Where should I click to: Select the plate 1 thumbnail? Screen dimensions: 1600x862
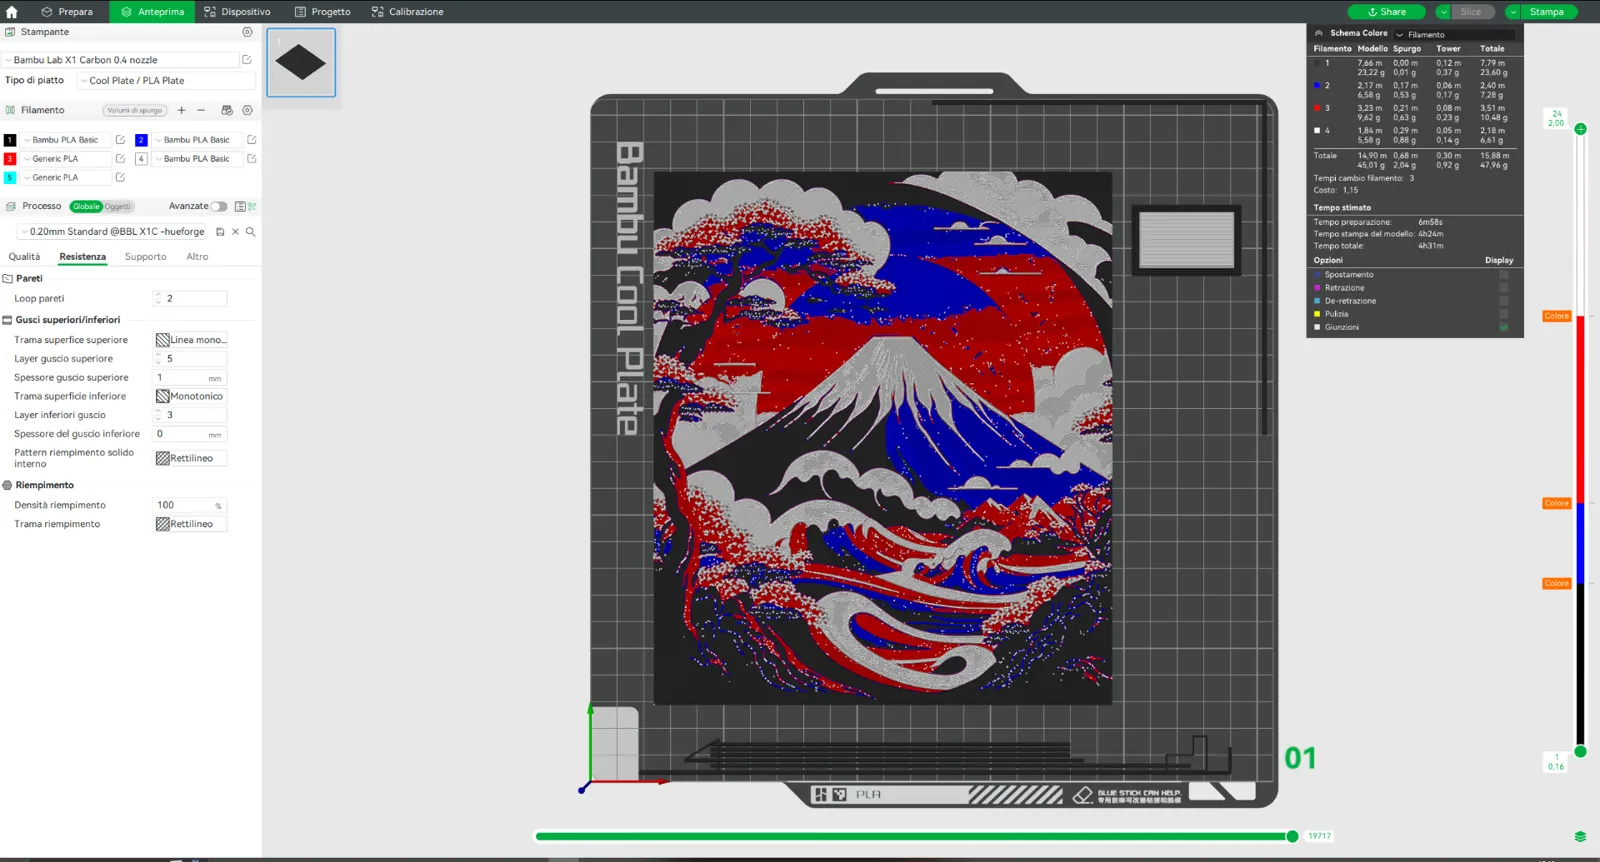[301, 63]
